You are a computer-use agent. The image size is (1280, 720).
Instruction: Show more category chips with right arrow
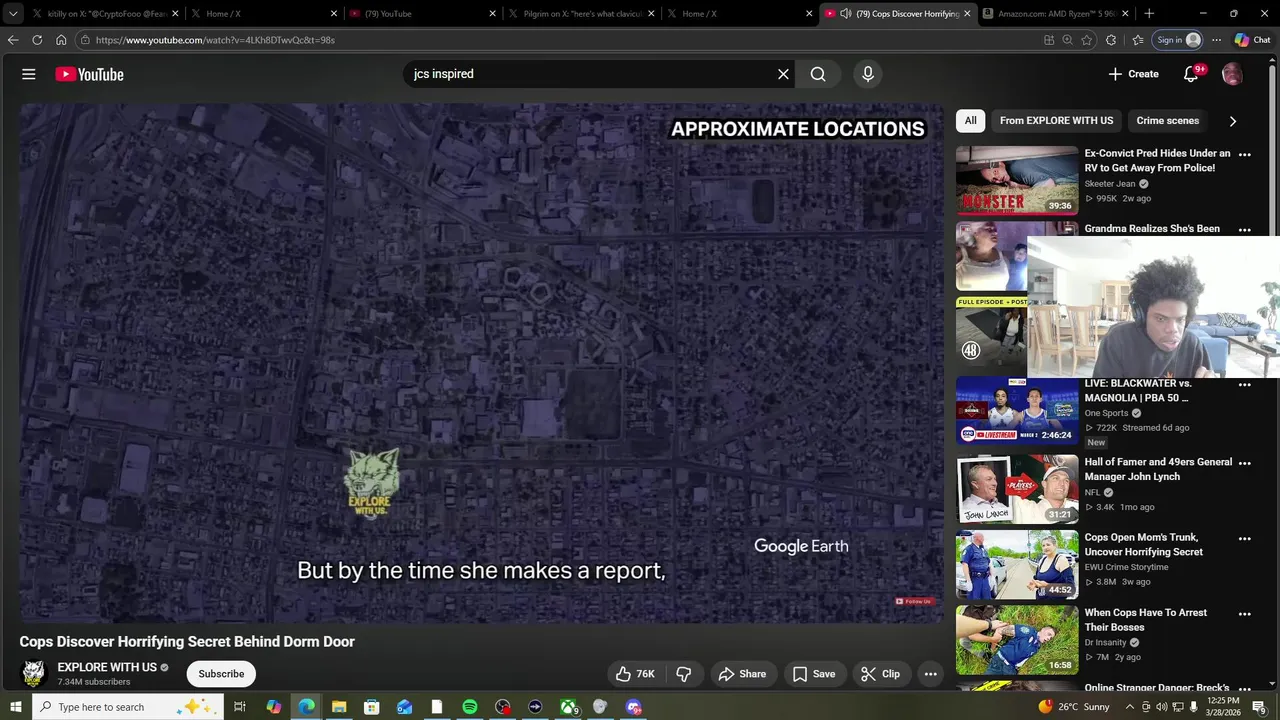1232,121
